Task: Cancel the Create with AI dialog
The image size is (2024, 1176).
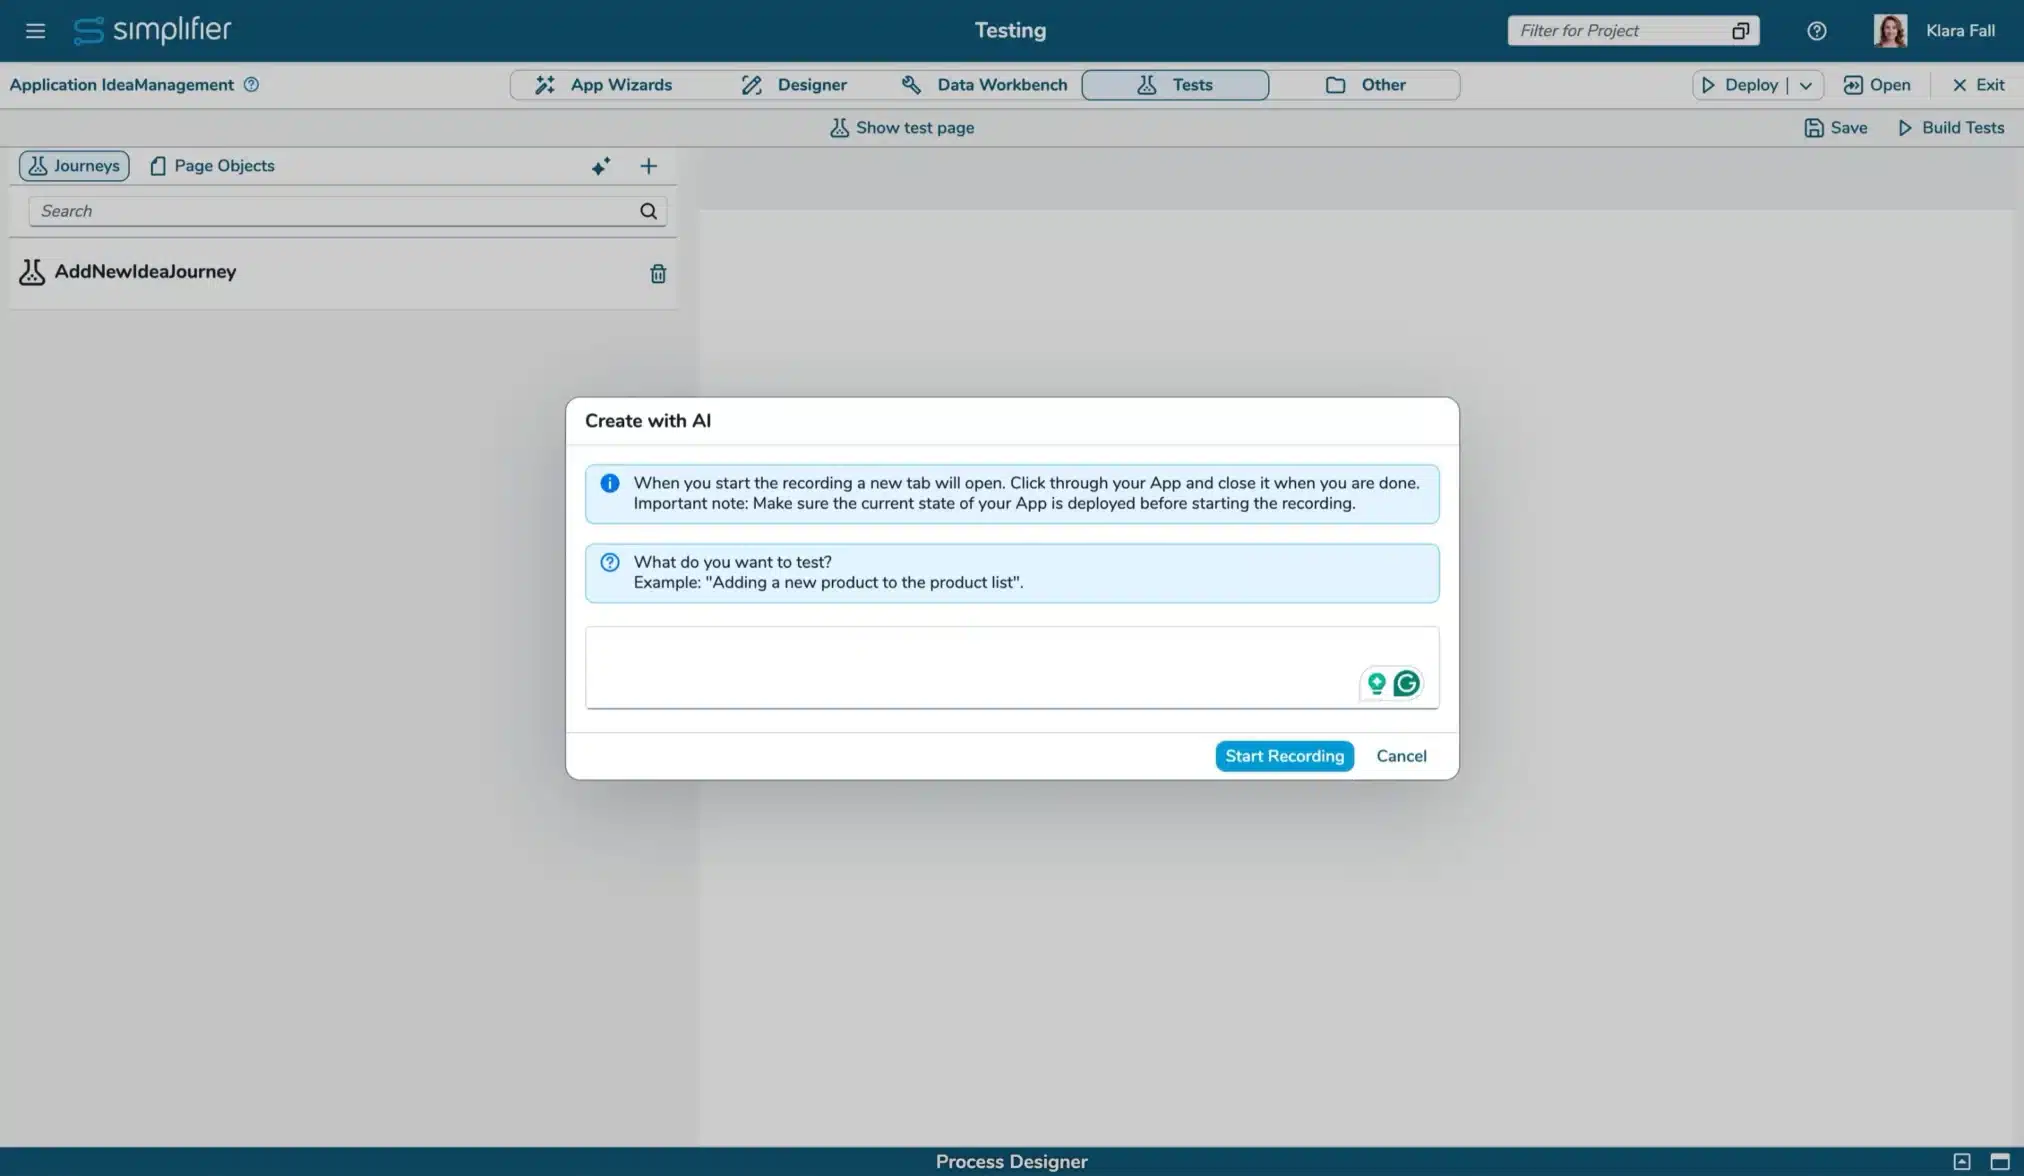Action: click(x=1400, y=756)
